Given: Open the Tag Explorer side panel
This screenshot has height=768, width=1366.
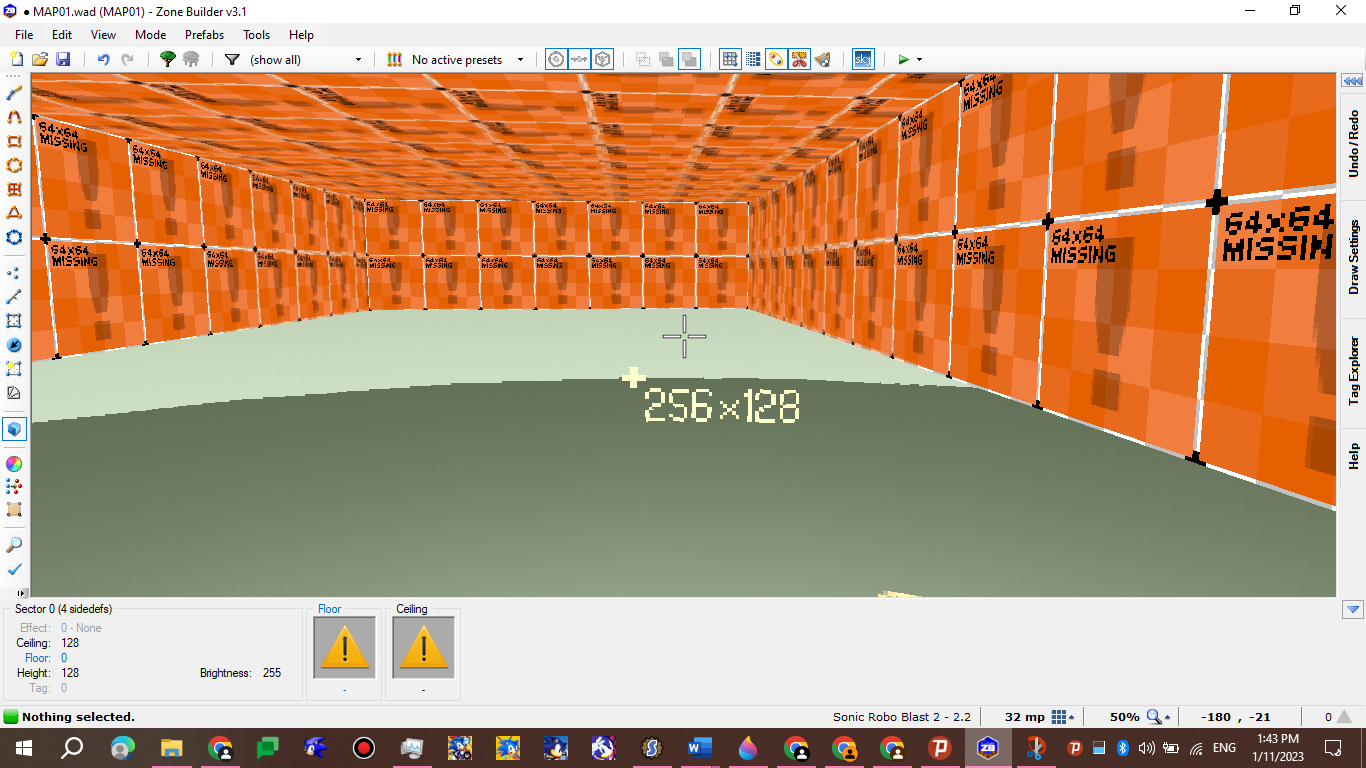Looking at the screenshot, I should (x=1353, y=370).
